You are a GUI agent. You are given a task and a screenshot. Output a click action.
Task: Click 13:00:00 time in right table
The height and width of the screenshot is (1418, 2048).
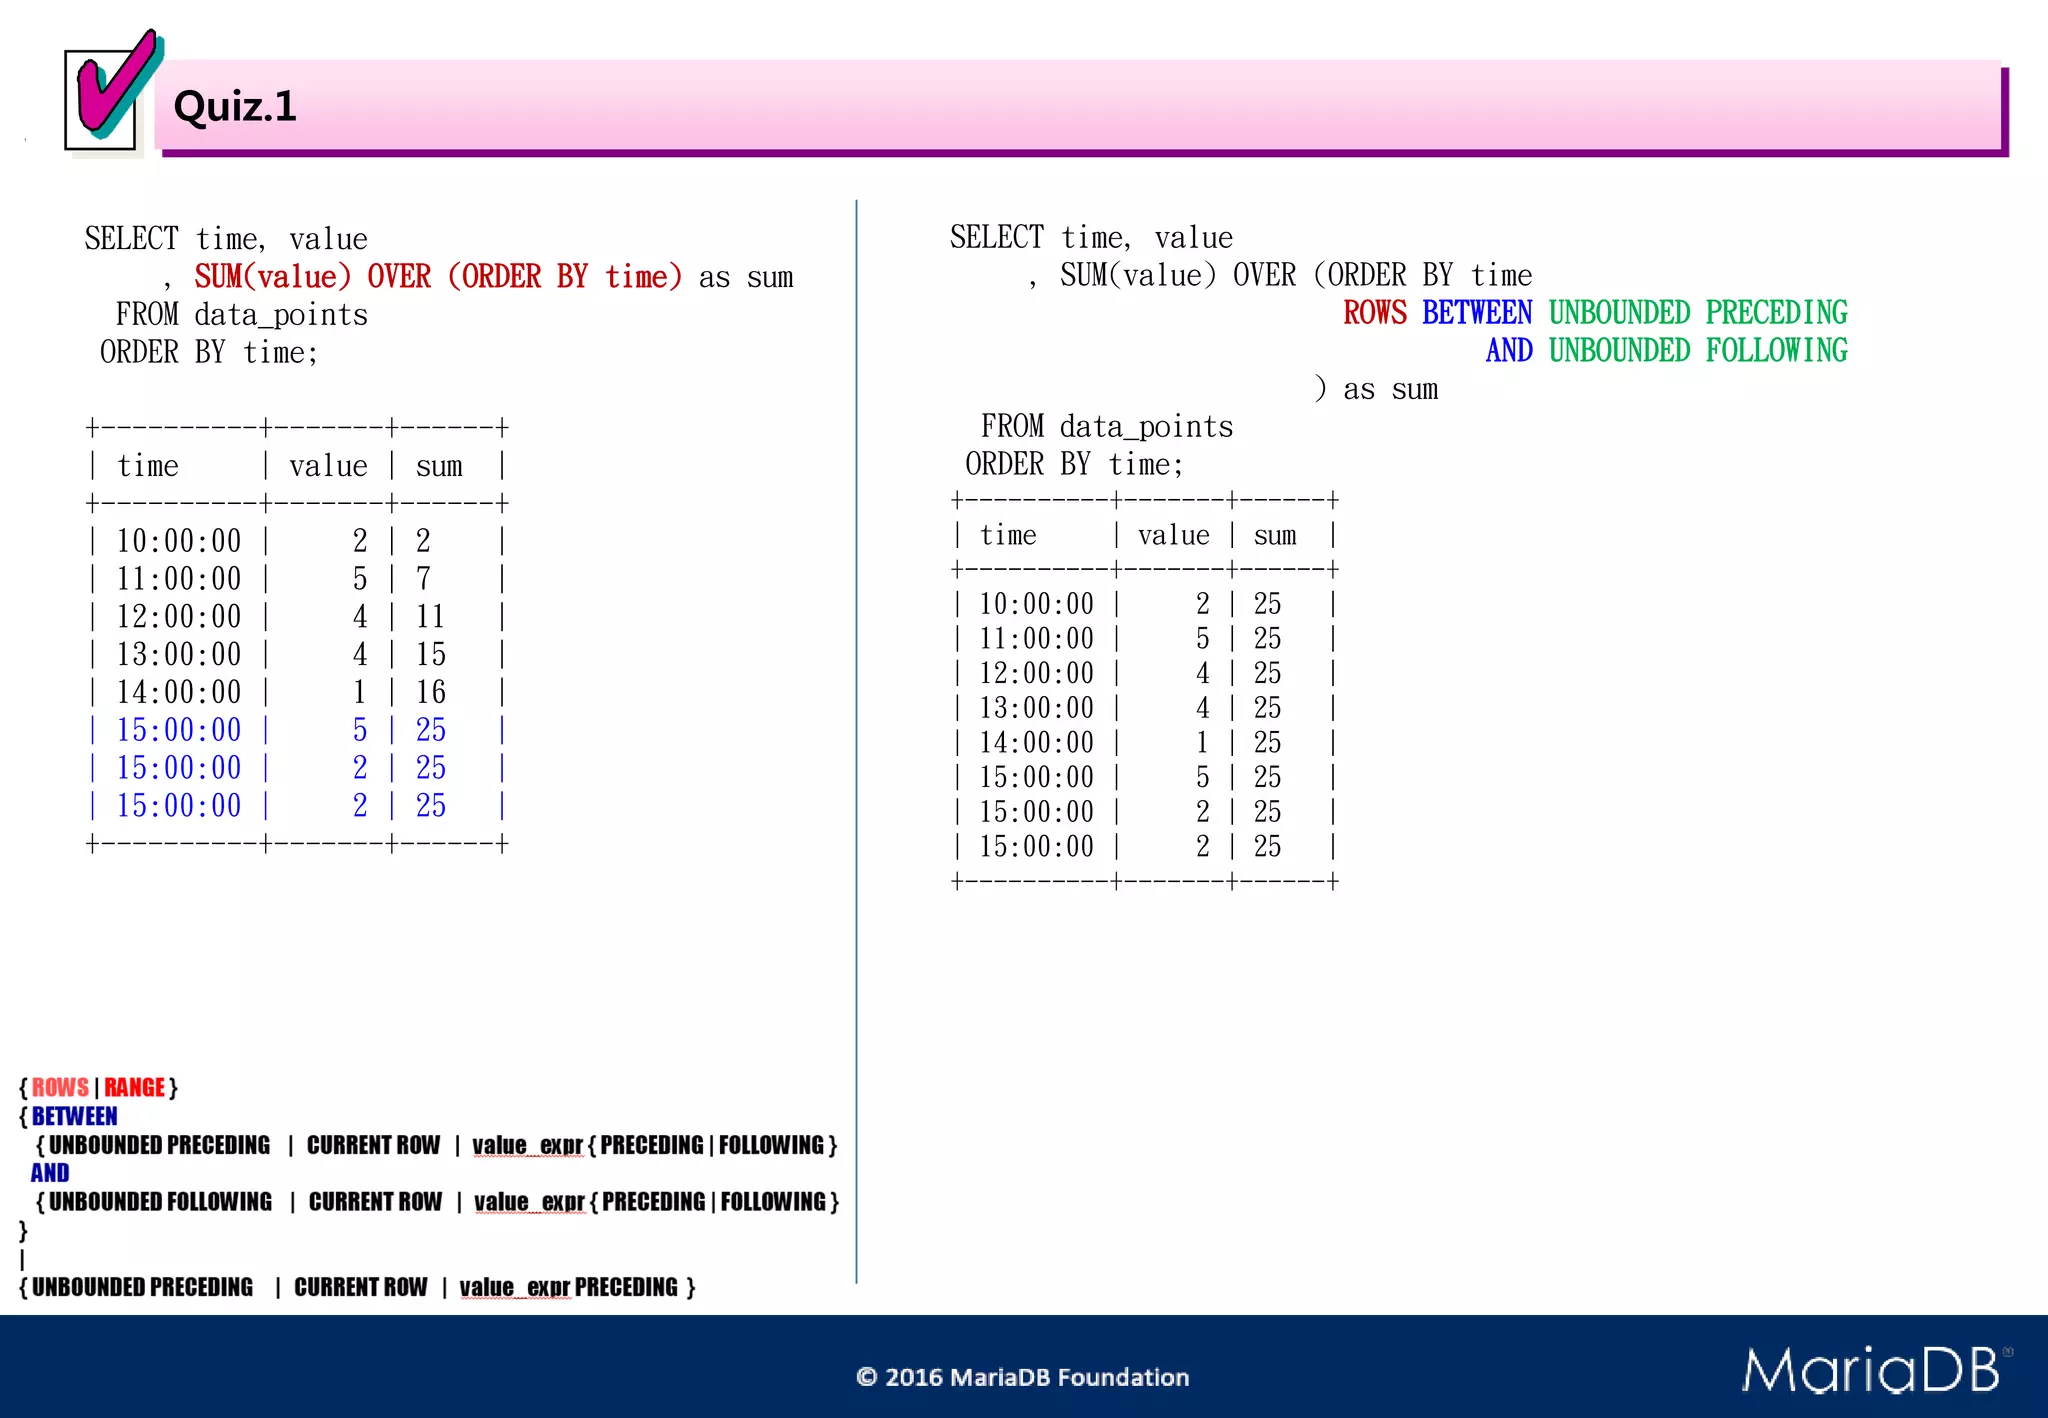[x=1037, y=708]
